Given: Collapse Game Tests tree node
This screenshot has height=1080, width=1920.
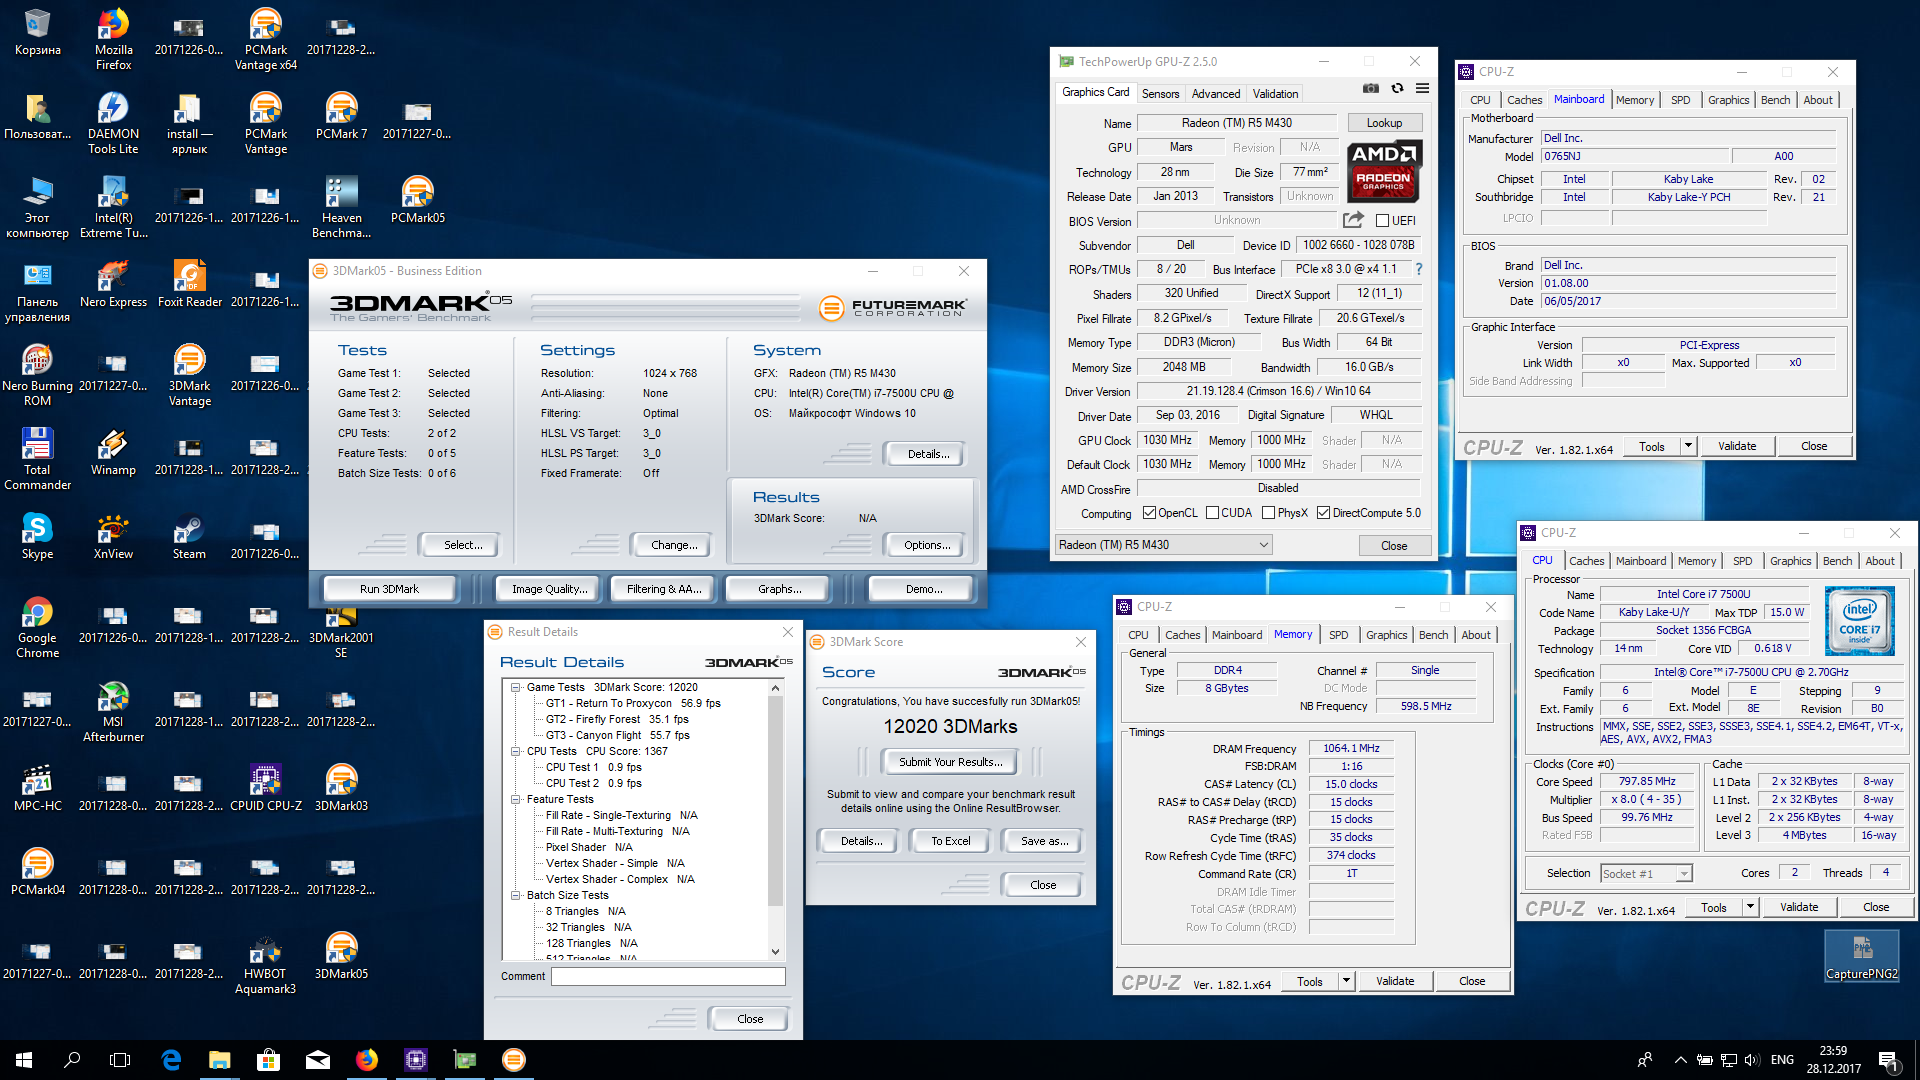Looking at the screenshot, I should click(x=516, y=687).
